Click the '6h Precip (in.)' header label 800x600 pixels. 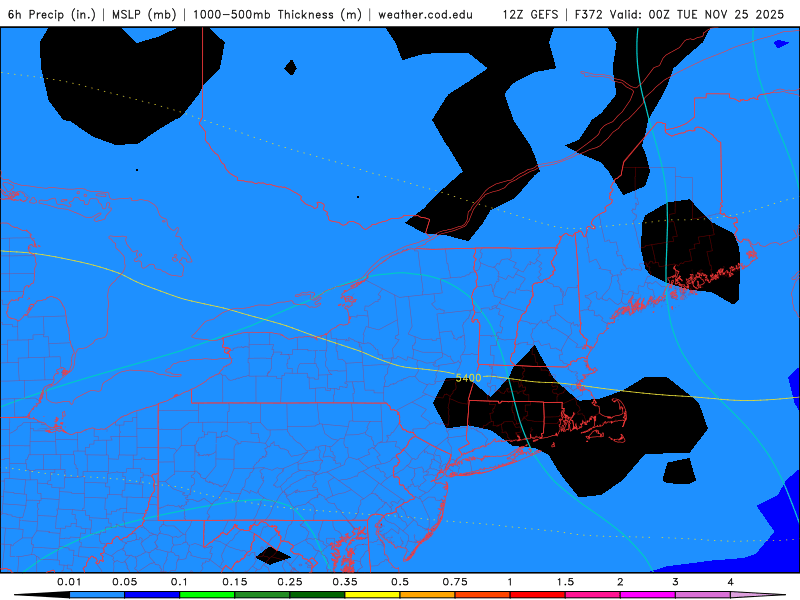52,15
